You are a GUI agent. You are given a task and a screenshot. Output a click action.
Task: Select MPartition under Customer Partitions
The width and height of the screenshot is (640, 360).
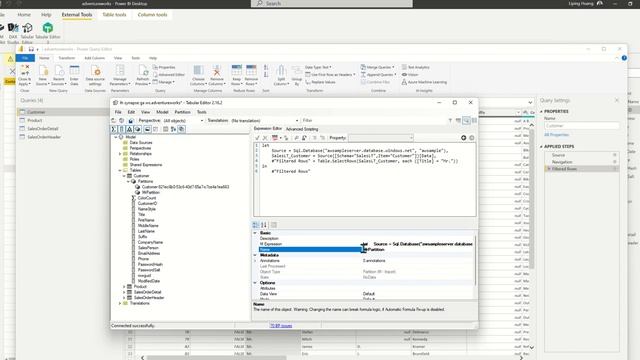pos(150,192)
